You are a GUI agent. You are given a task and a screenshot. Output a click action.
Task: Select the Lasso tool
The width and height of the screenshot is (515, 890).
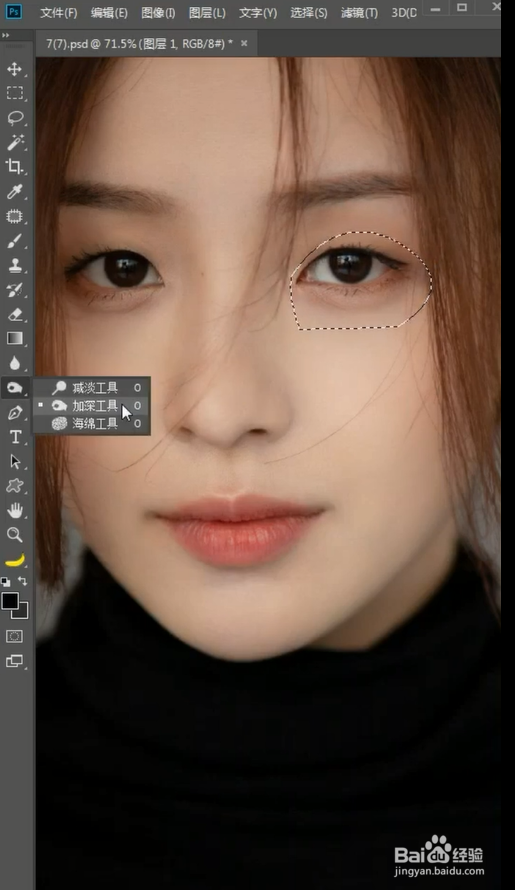(14, 117)
